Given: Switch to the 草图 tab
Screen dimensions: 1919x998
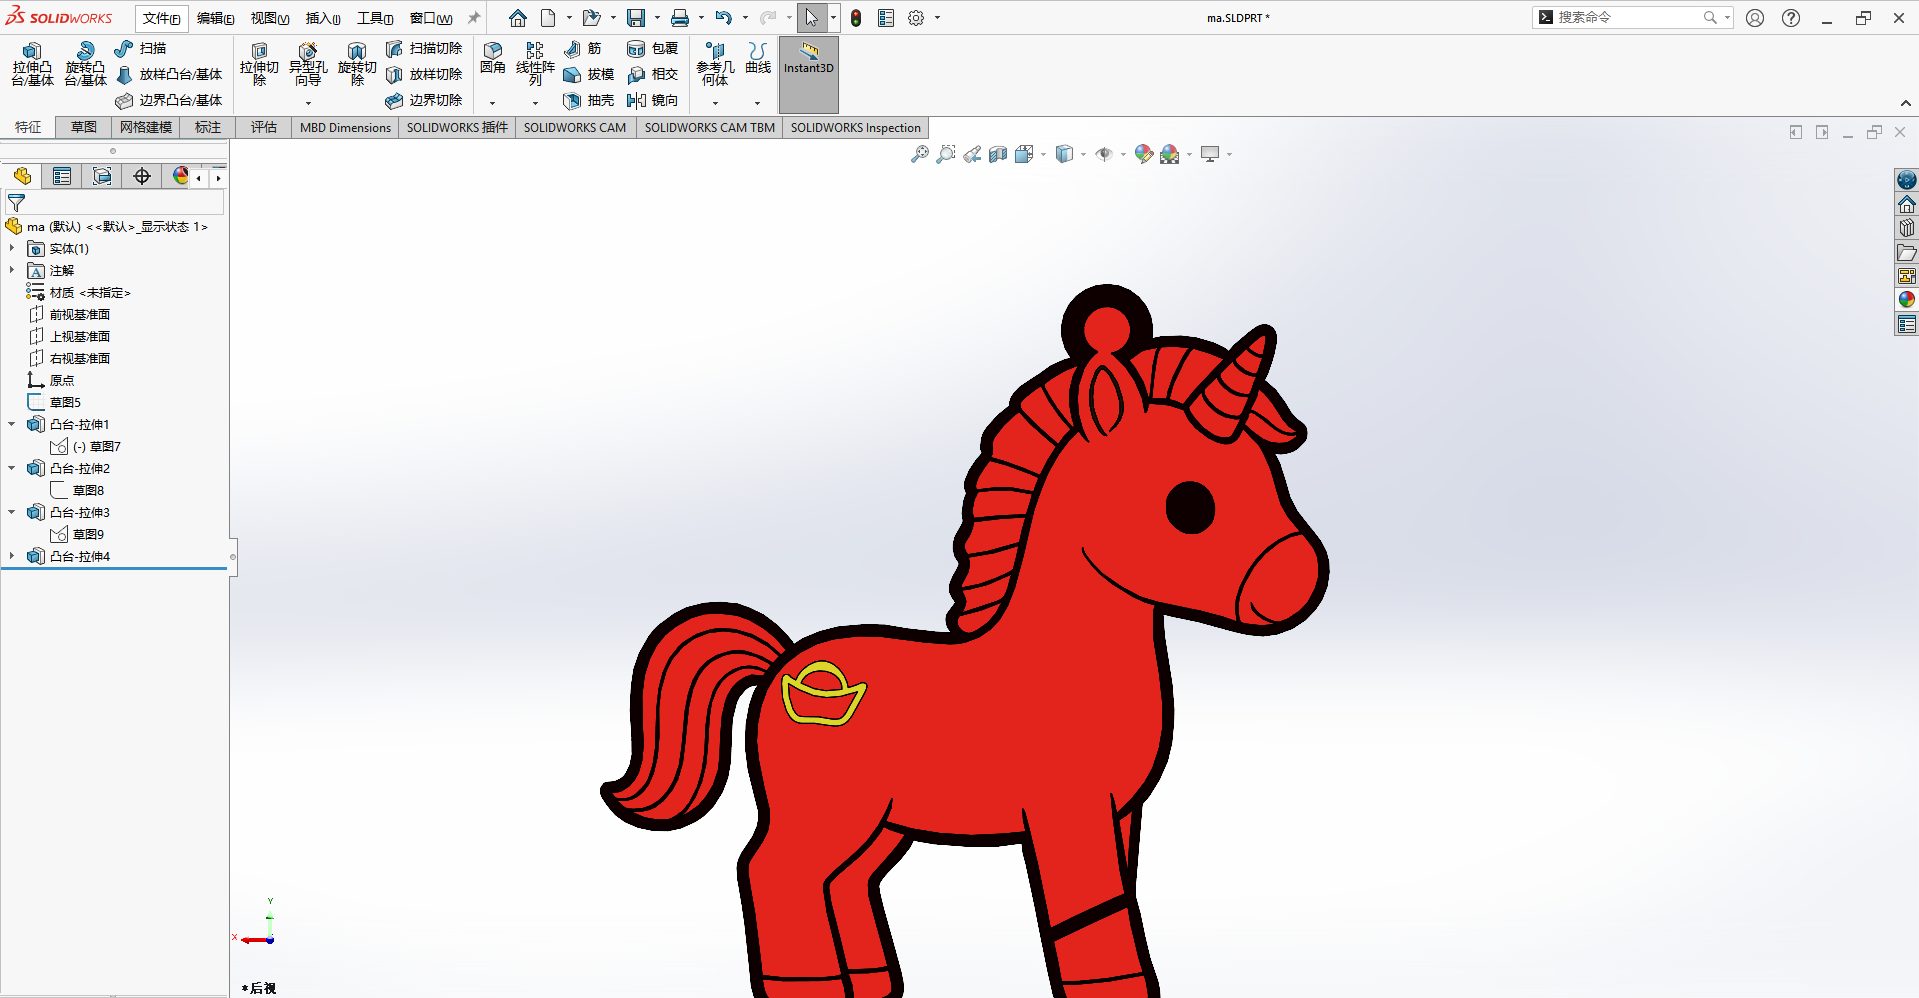Looking at the screenshot, I should (84, 127).
